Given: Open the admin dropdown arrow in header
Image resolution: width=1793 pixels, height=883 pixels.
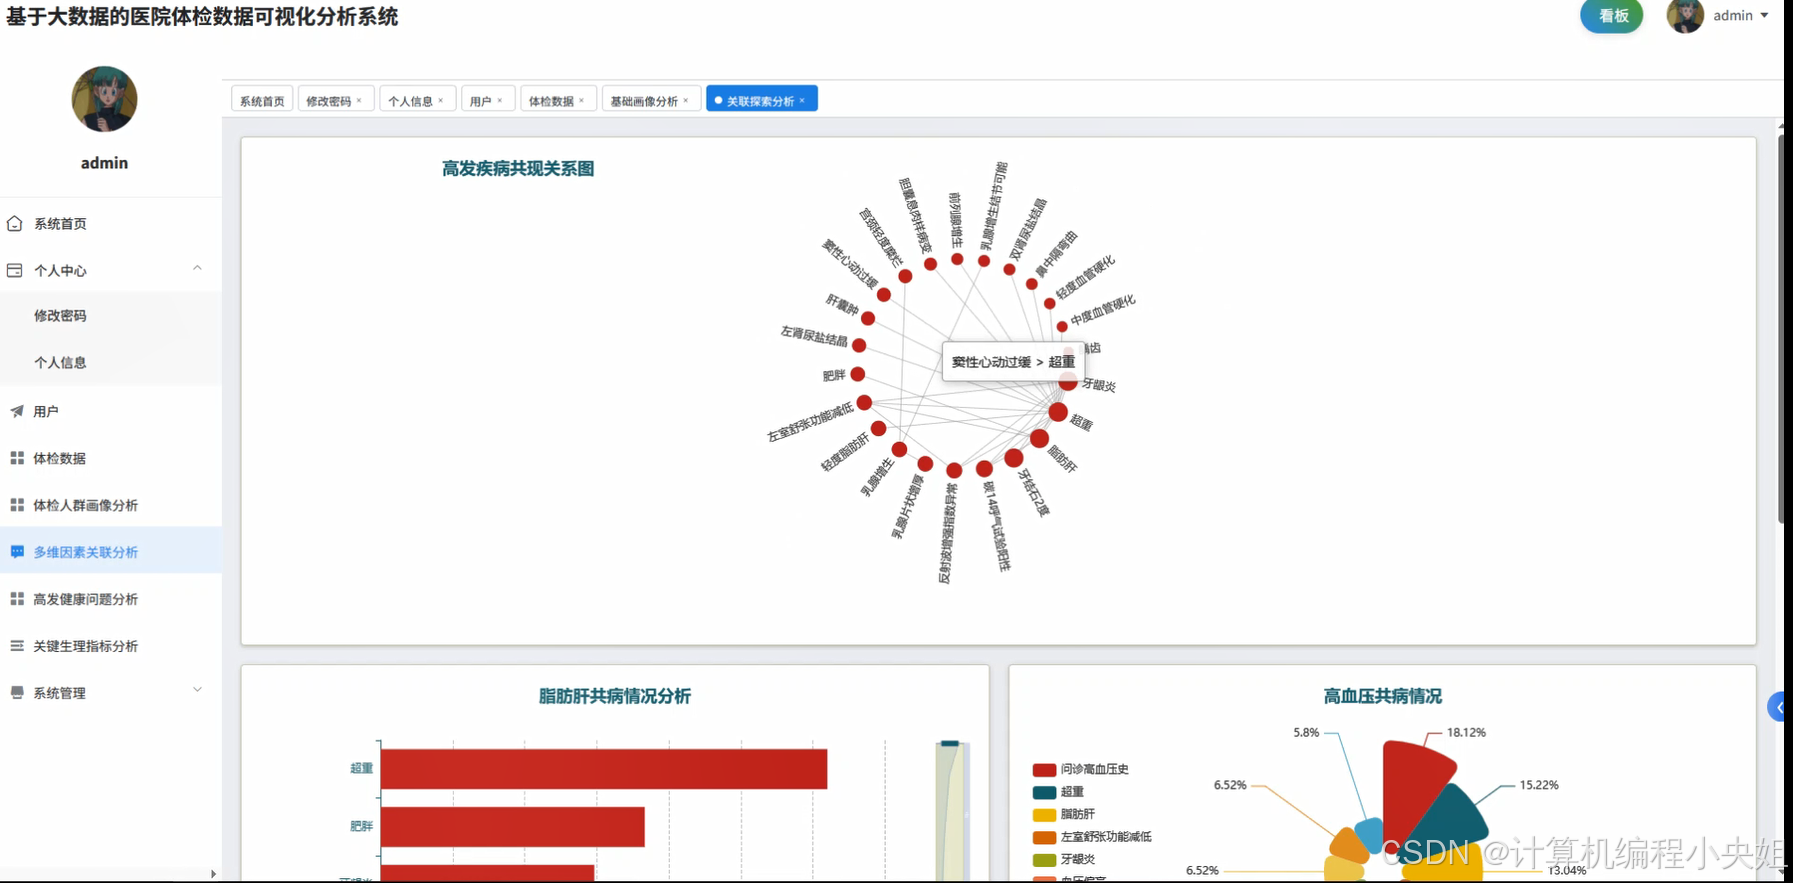Looking at the screenshot, I should coord(1764,15).
